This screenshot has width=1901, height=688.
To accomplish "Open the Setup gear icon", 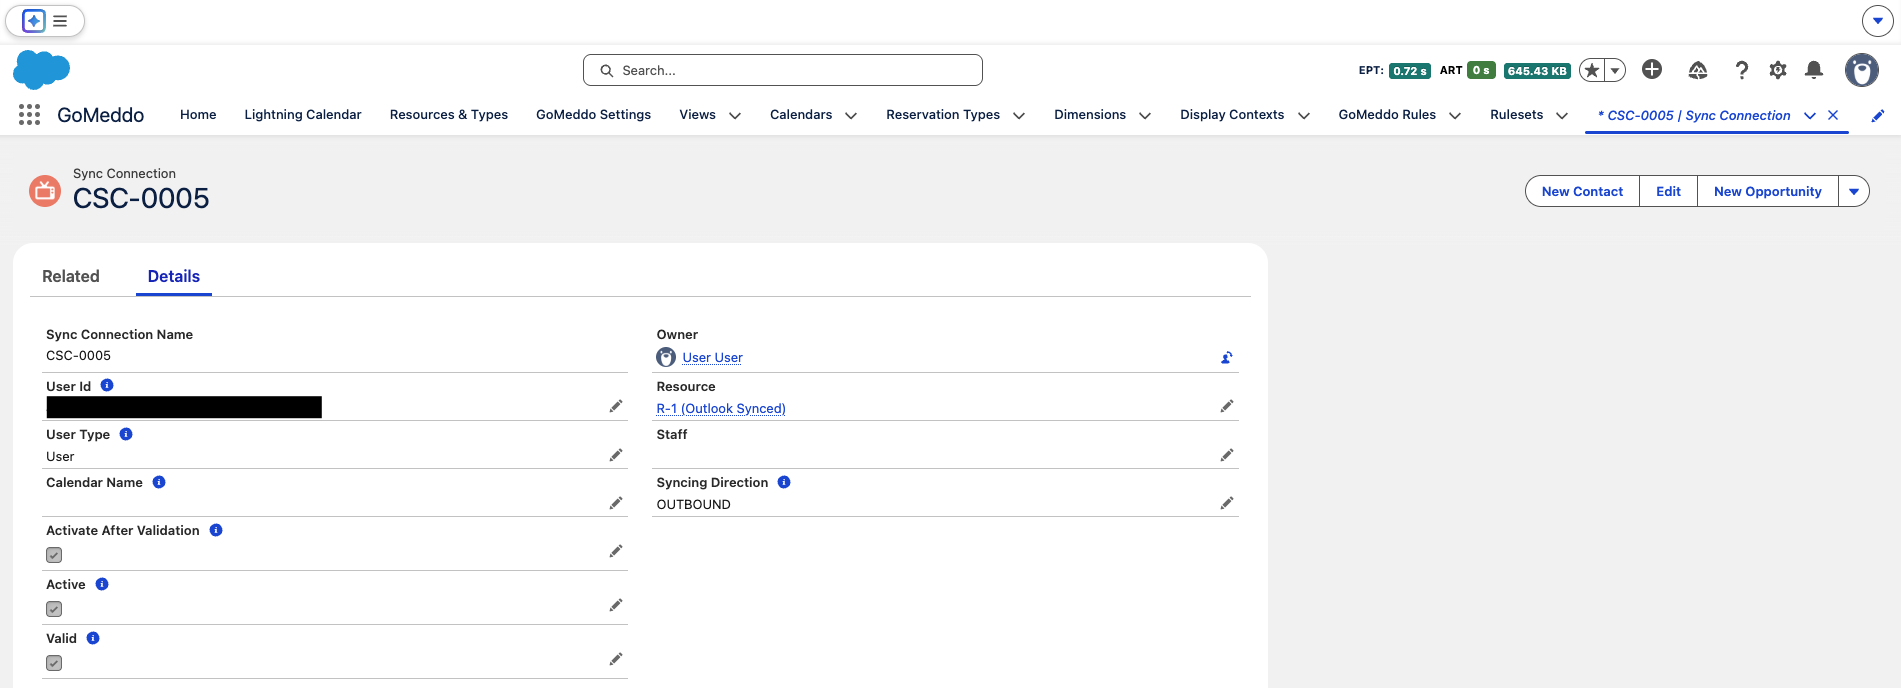I will coord(1778,70).
